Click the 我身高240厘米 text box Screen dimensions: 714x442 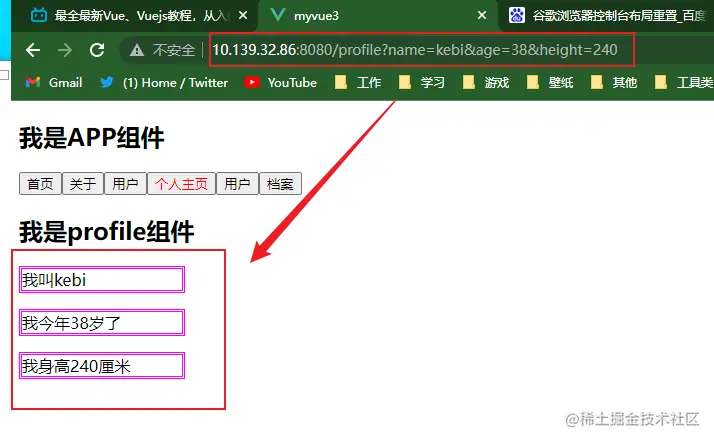tap(102, 366)
